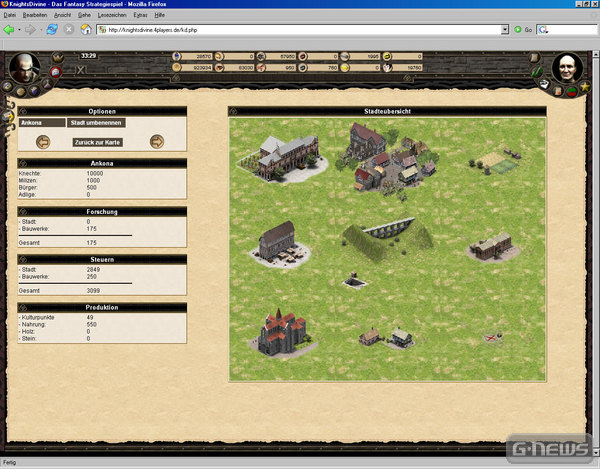Open the Ansicht menu
This screenshot has width=600, height=469.
[x=63, y=16]
